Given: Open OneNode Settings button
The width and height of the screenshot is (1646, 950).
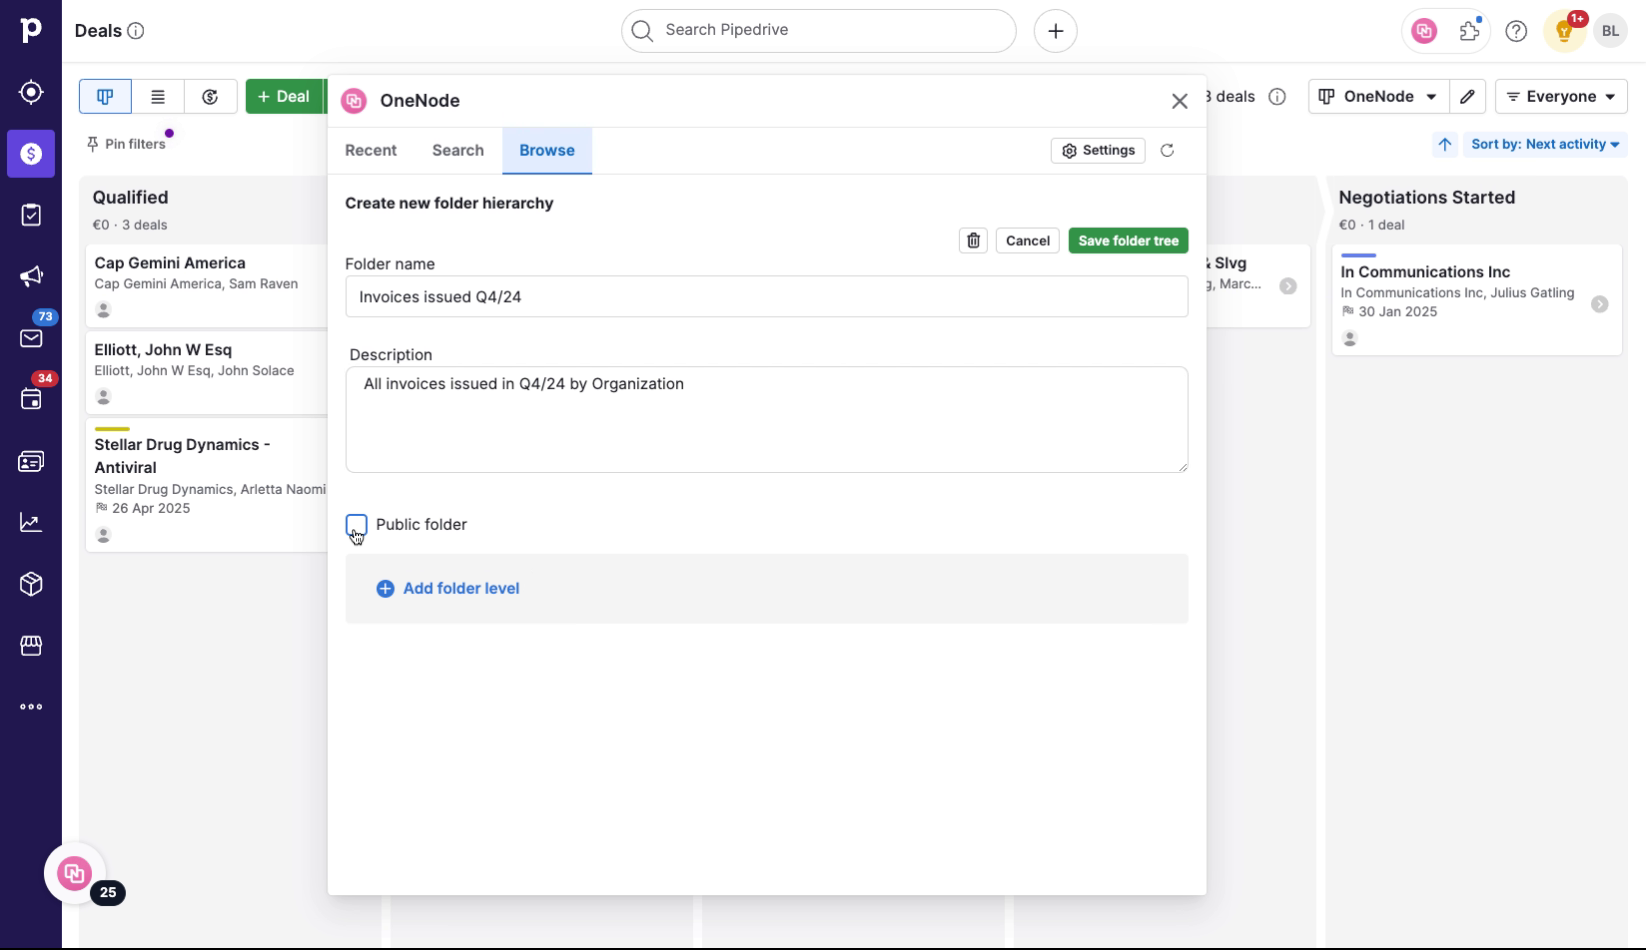Looking at the screenshot, I should point(1098,151).
